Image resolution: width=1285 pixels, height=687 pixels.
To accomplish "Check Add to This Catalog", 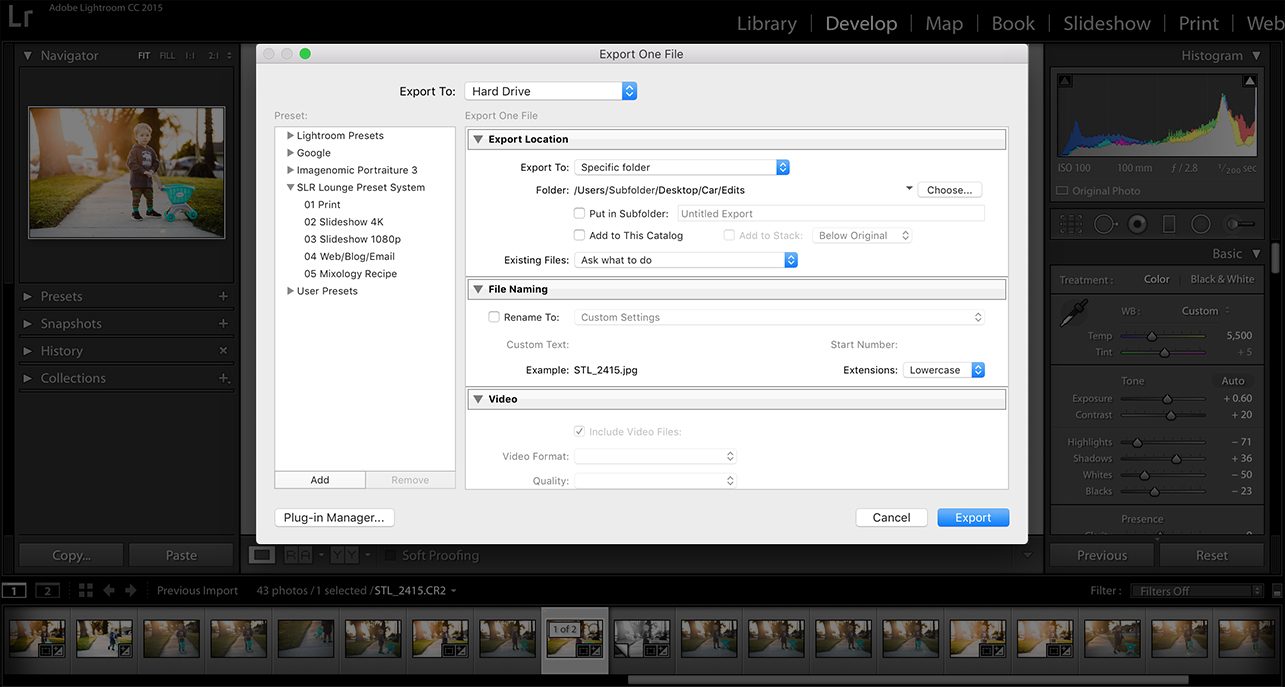I will (x=578, y=235).
